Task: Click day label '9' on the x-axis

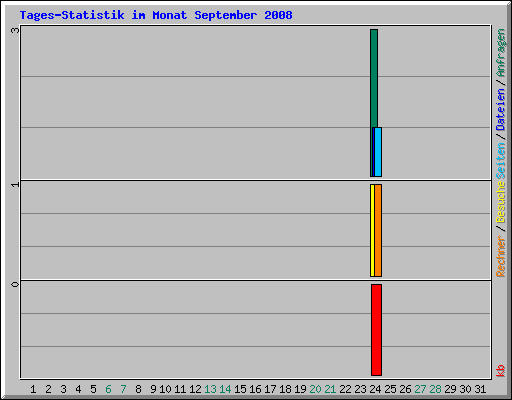Action: (153, 389)
